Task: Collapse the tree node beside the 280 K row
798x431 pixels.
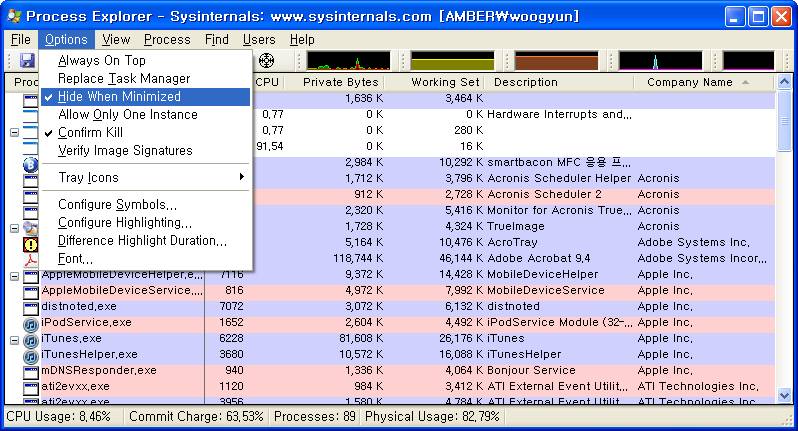Action: [15, 132]
